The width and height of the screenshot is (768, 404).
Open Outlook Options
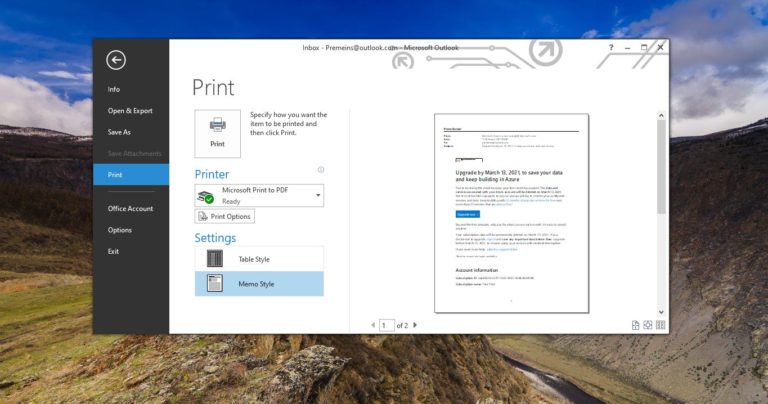point(120,230)
